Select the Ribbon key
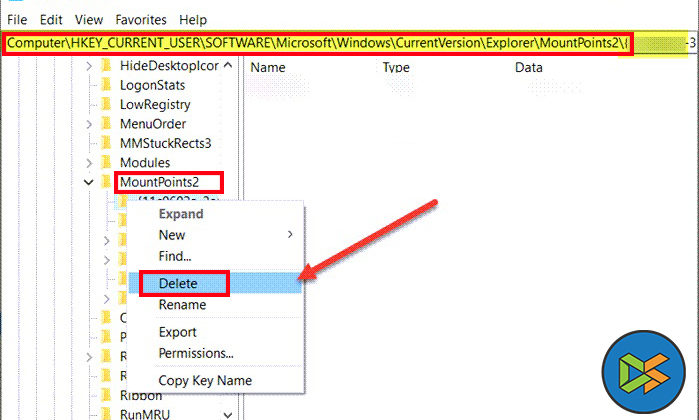This screenshot has width=699, height=420. click(x=141, y=395)
